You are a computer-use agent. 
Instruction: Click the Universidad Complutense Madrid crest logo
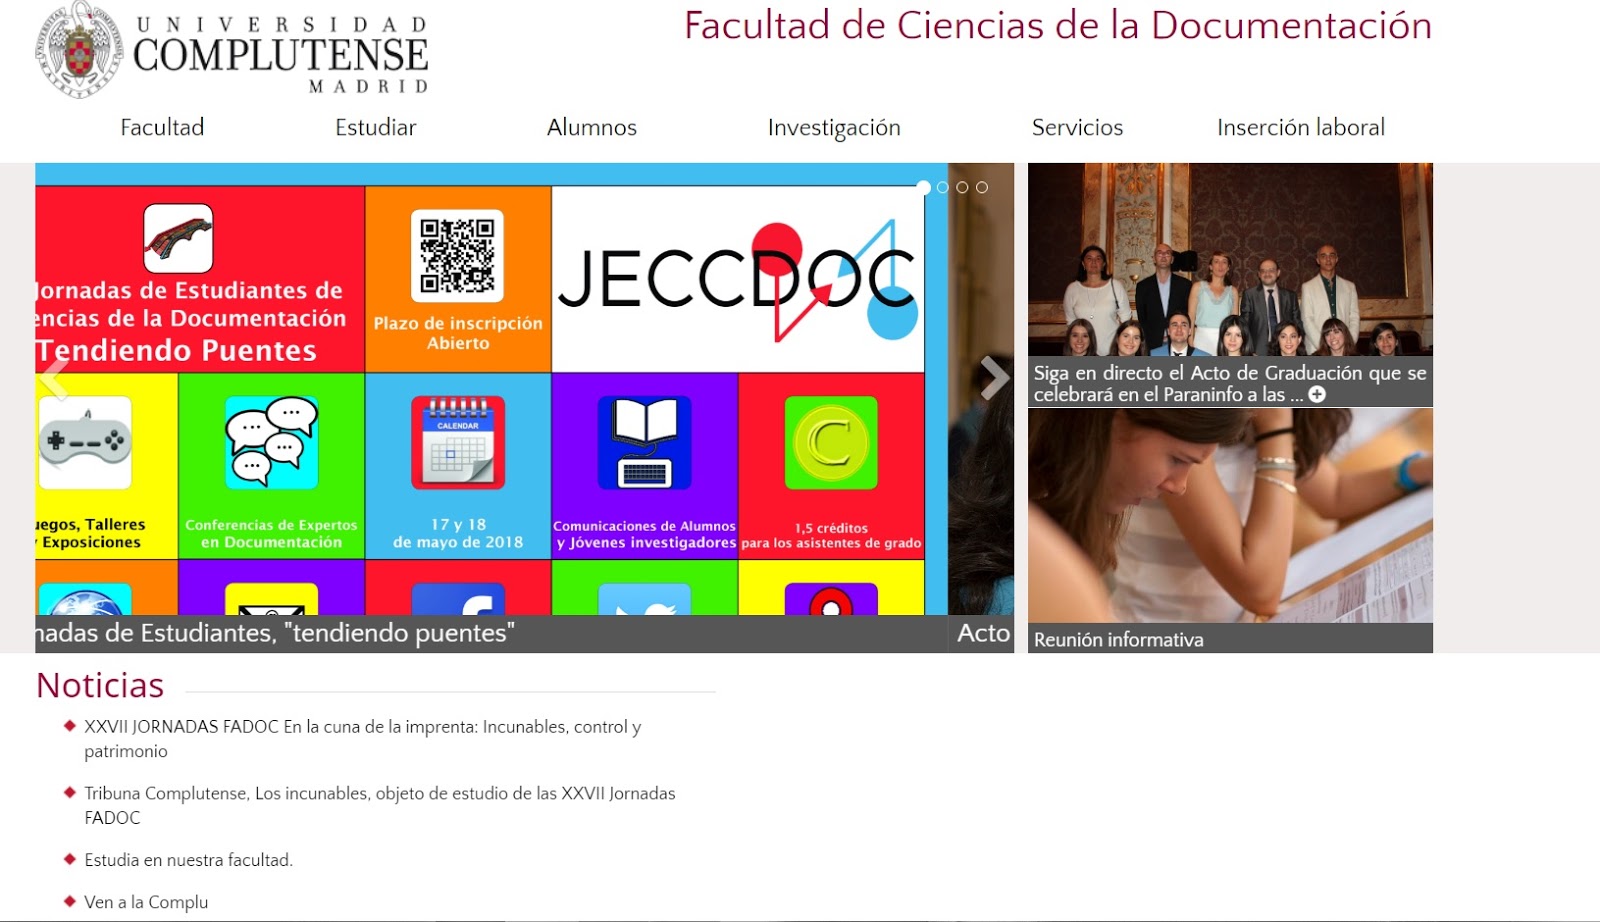coord(80,50)
